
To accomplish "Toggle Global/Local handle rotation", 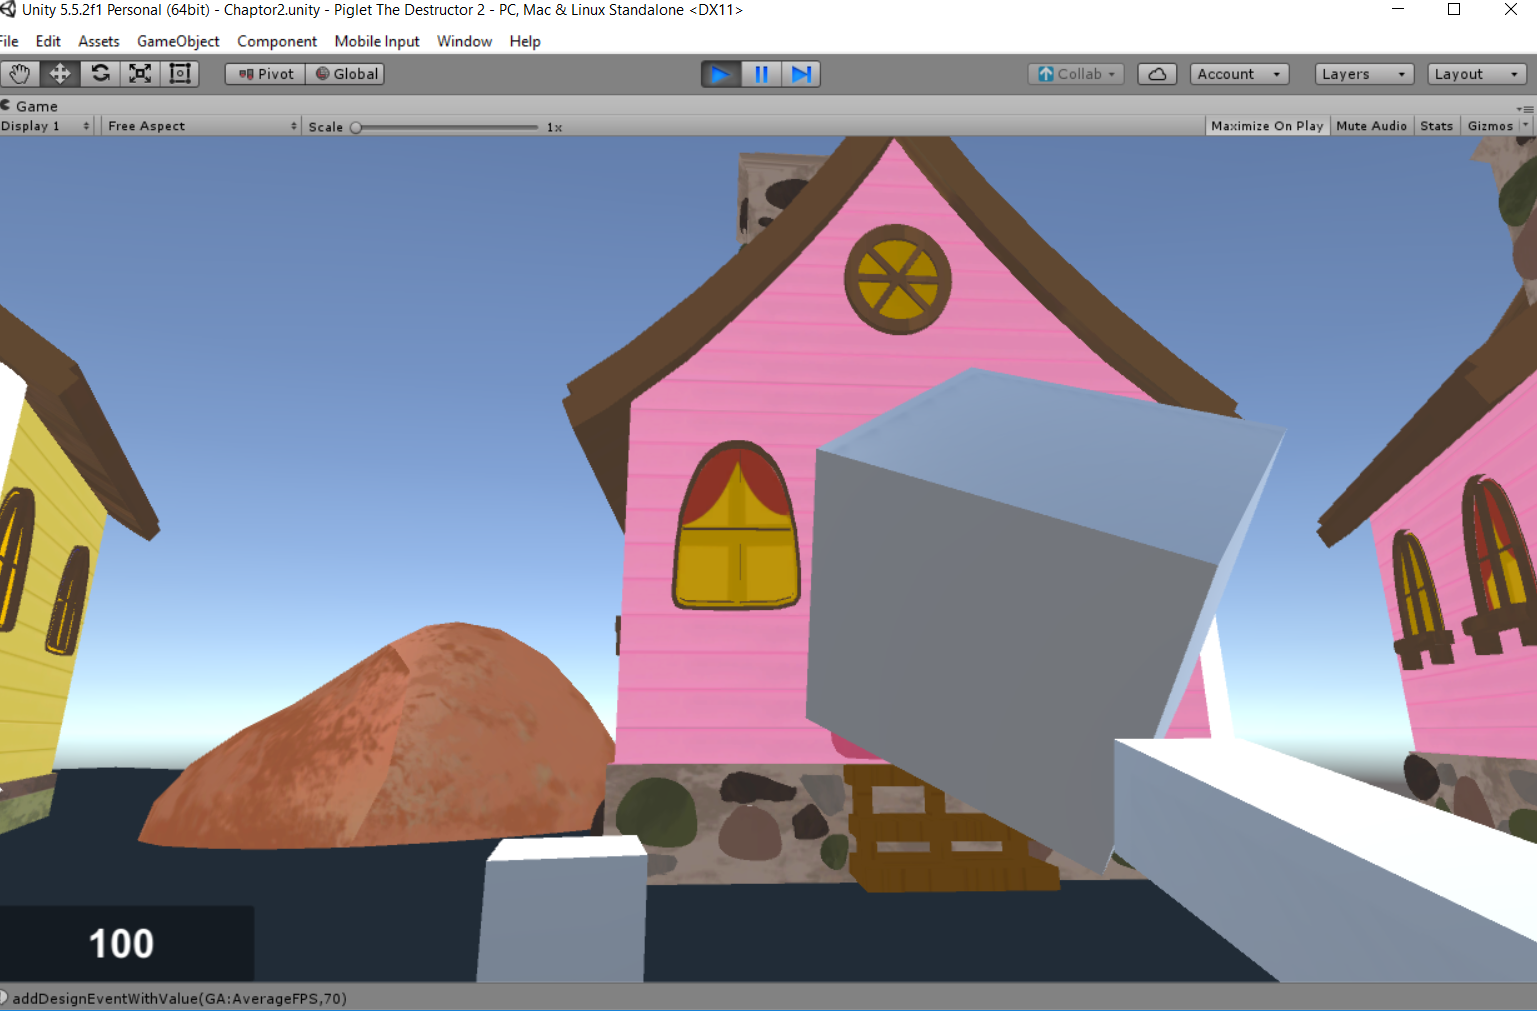I will [345, 74].
